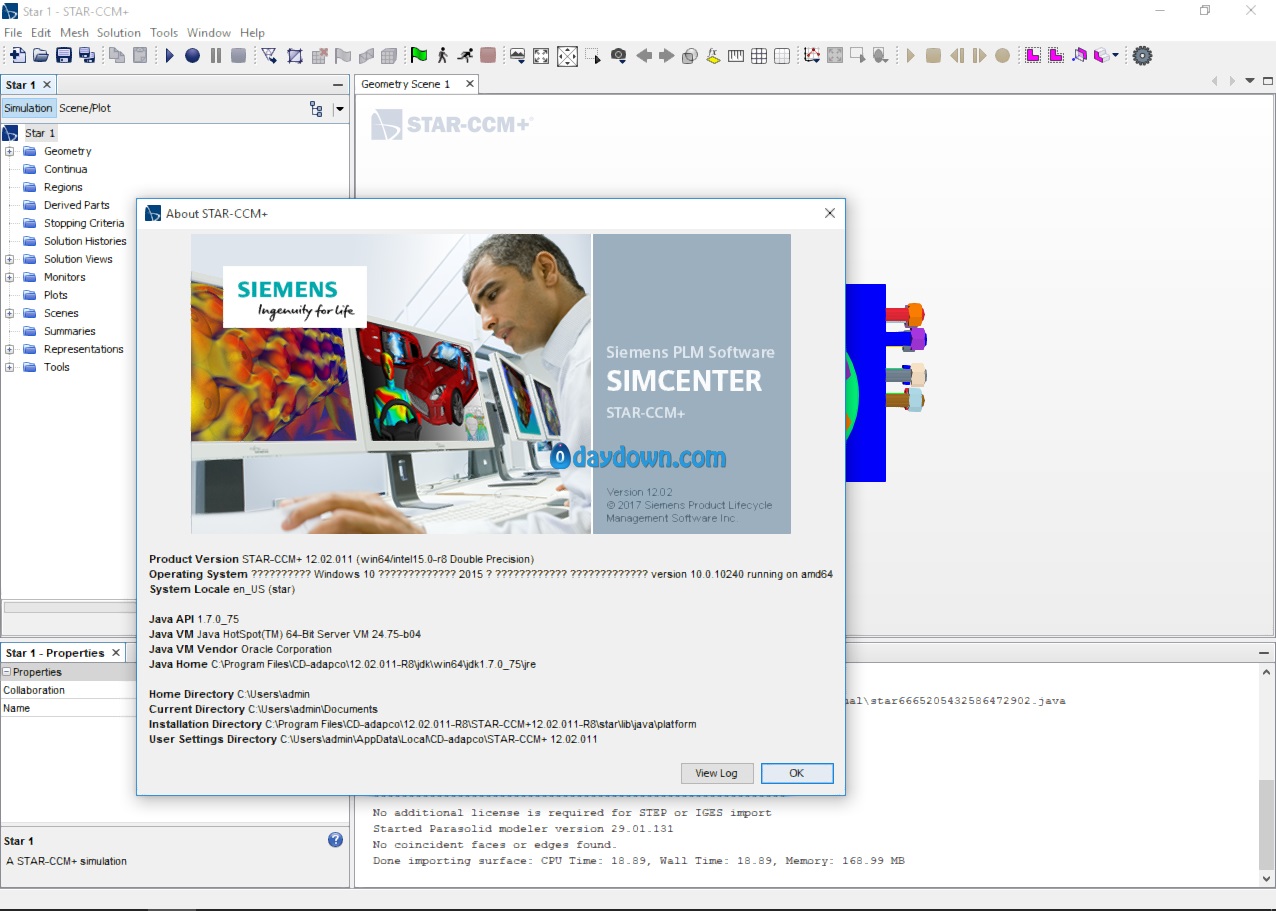1276x911 pixels.
Task: Open the Mesh menu
Action: (74, 33)
